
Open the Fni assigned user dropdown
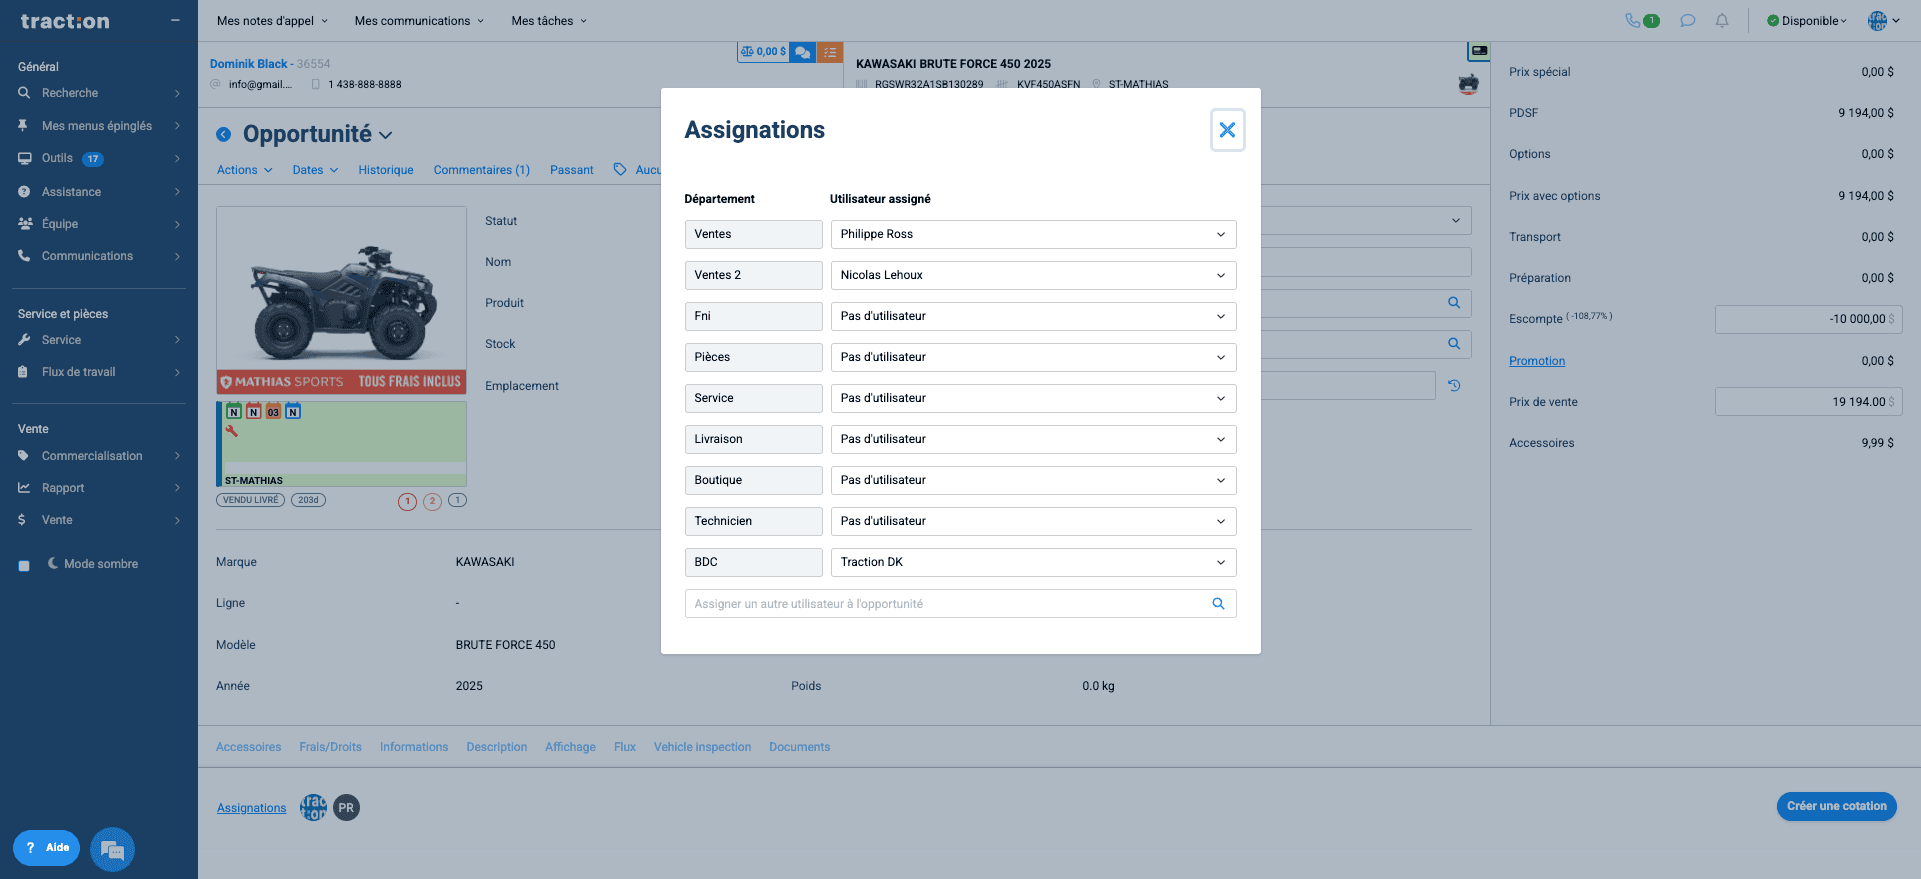[x=1033, y=316]
